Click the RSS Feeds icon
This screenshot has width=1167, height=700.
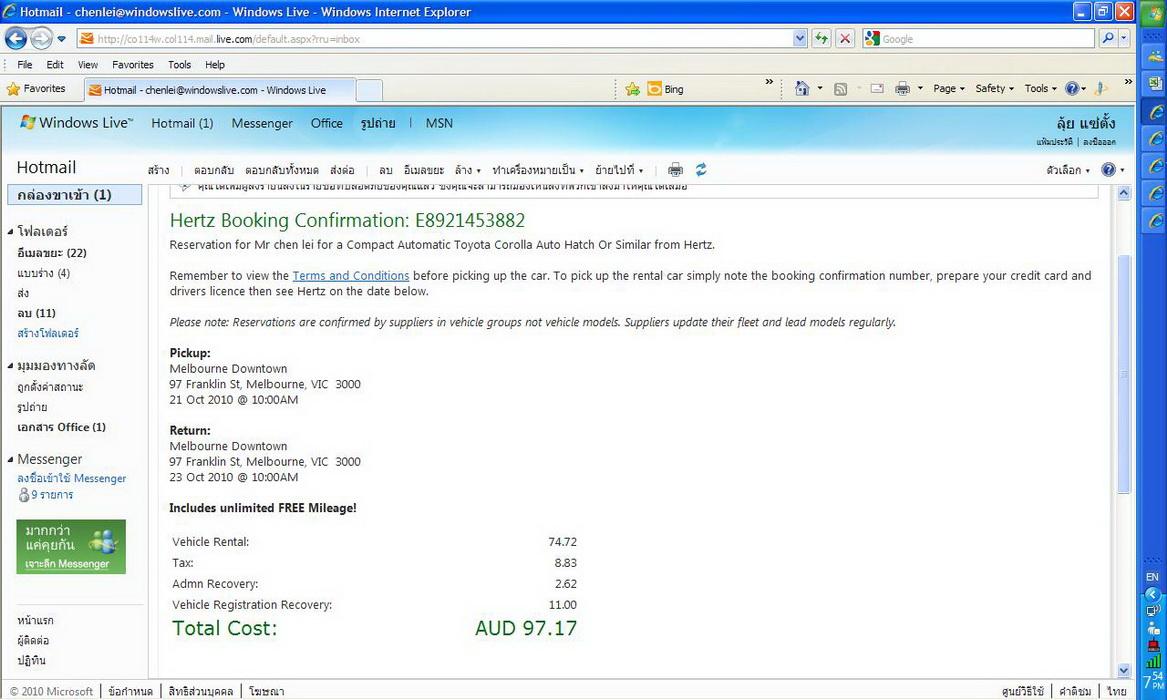click(x=840, y=89)
